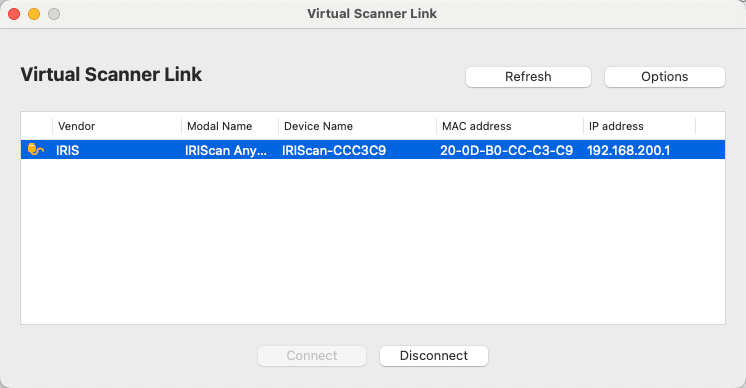Click the grayed-out Connect button
This screenshot has width=746, height=388.
pos(312,356)
